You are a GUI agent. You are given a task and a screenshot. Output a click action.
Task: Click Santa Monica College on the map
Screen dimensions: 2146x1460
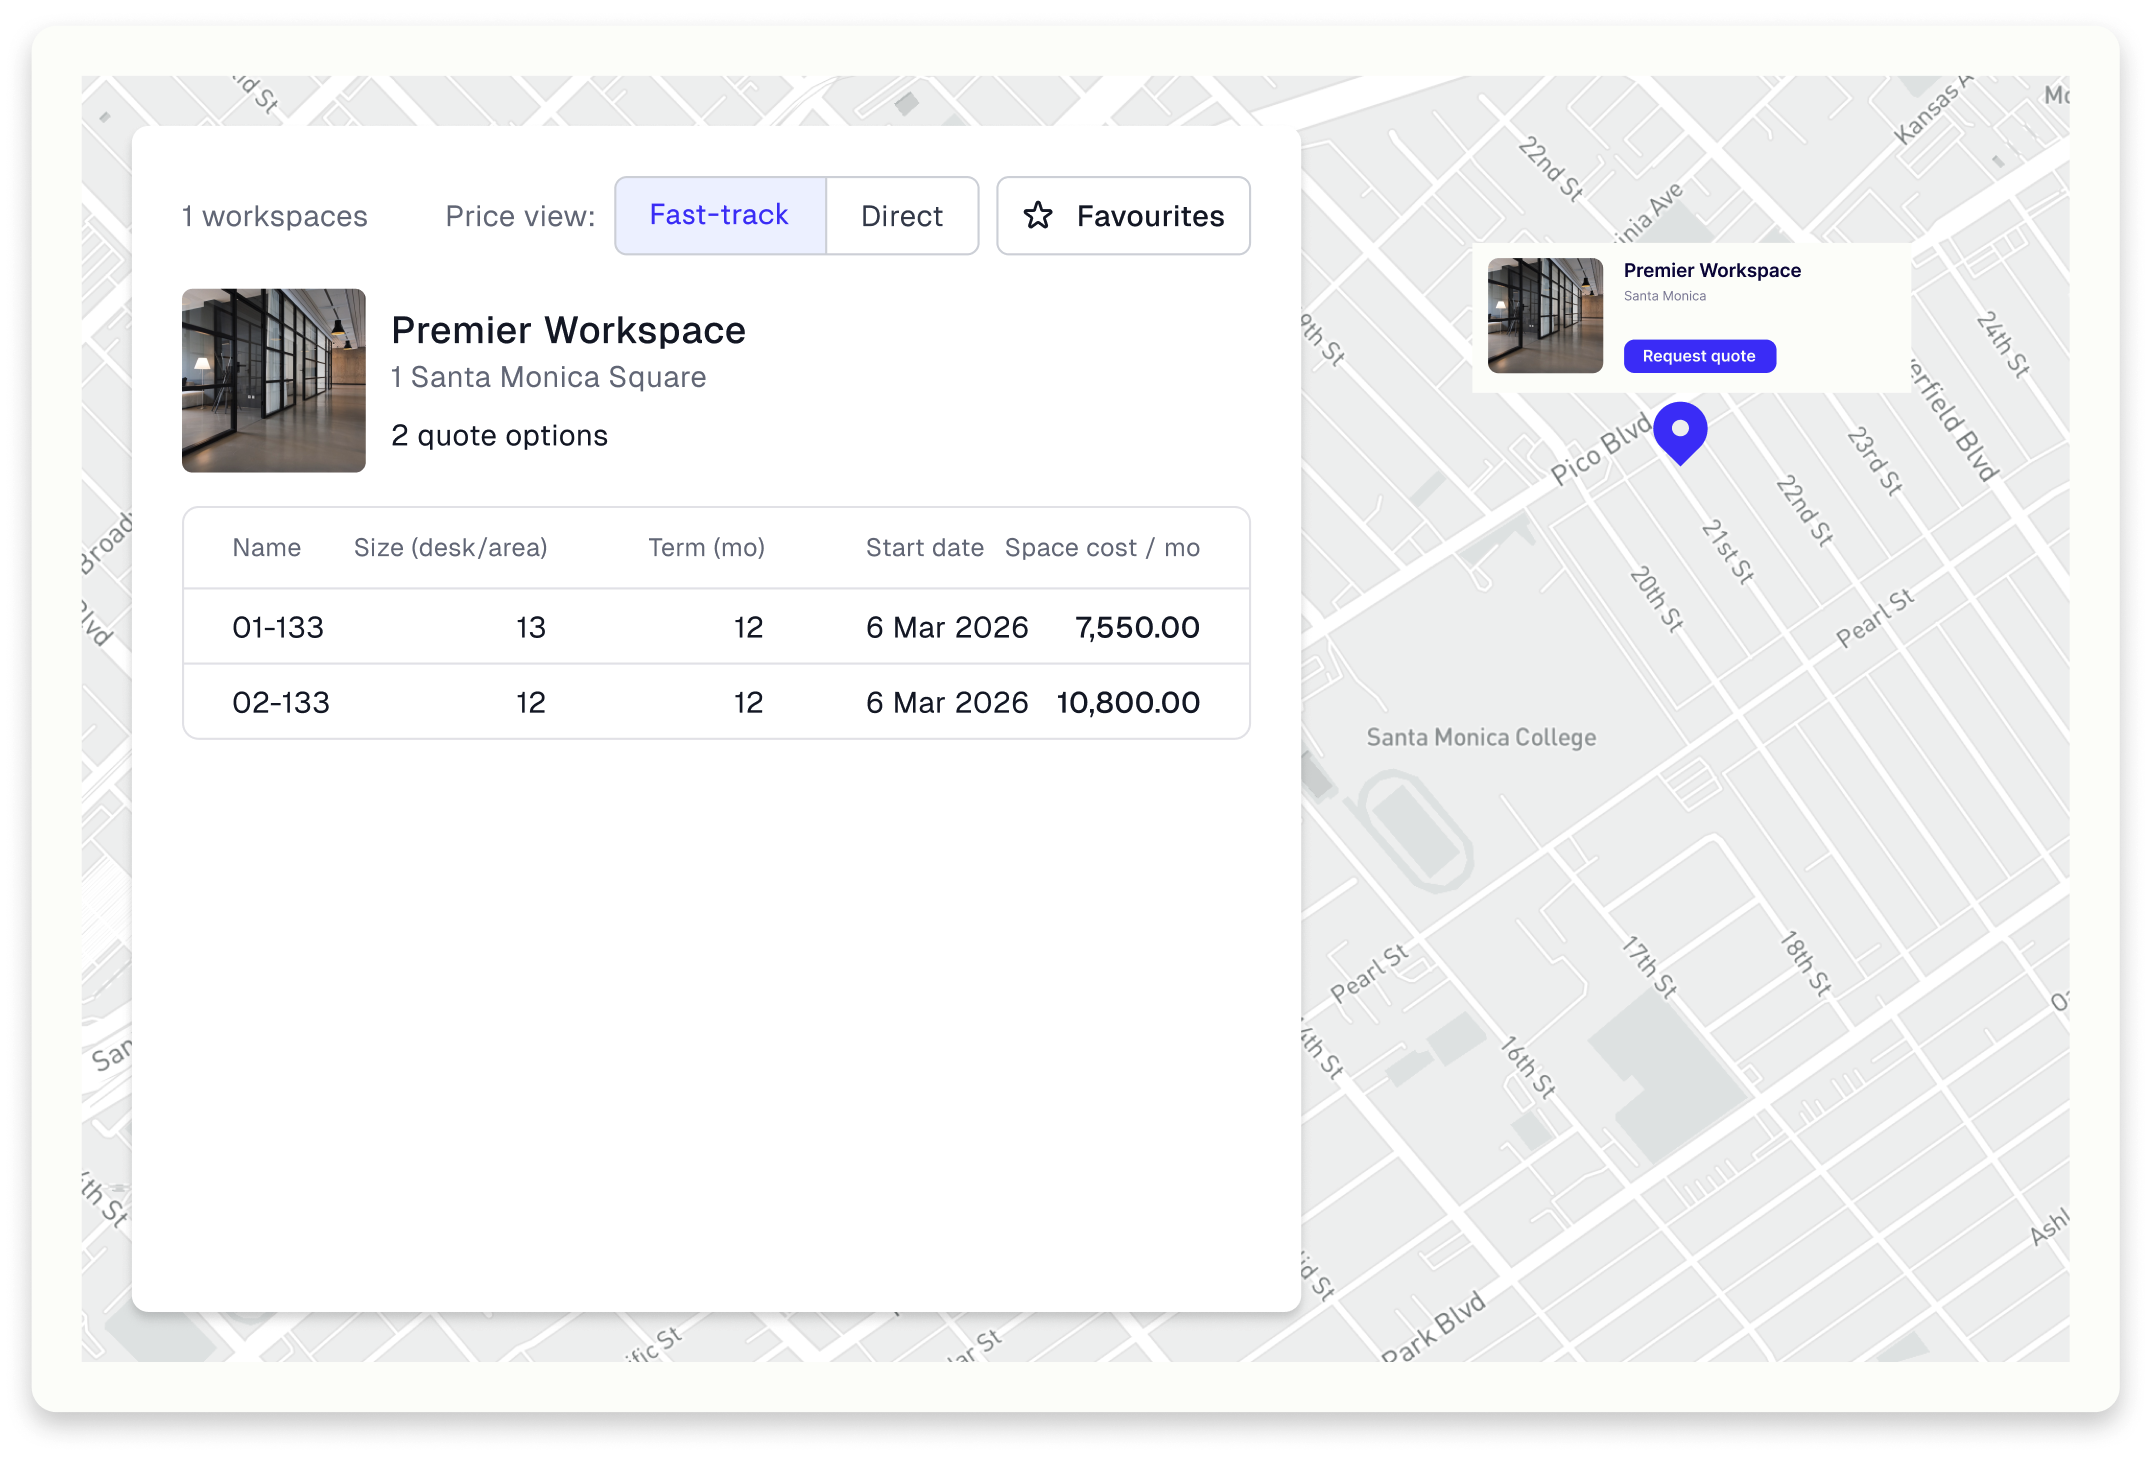click(x=1481, y=737)
